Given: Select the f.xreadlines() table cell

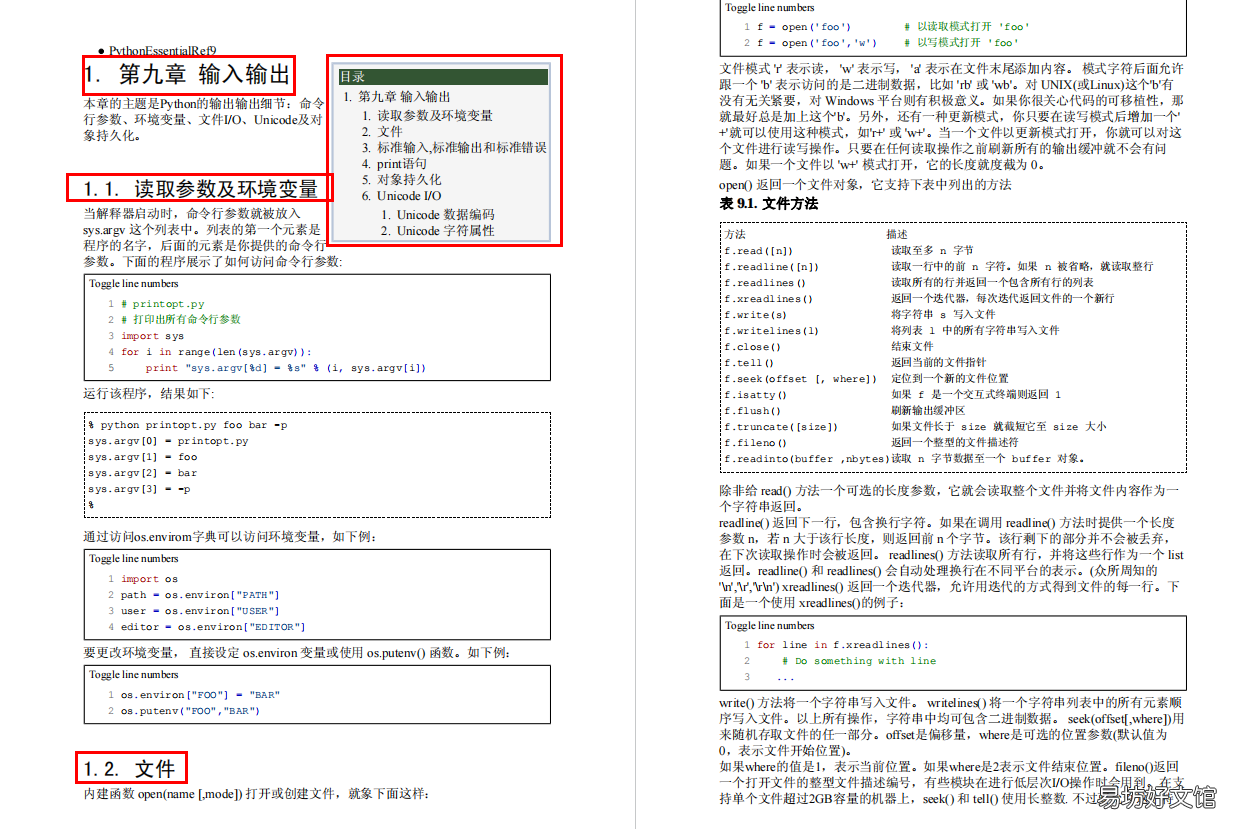Looking at the screenshot, I should (x=768, y=299).
